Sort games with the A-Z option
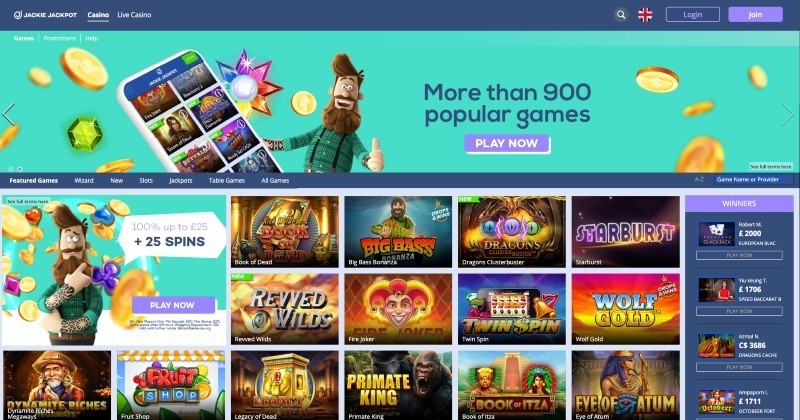 [x=699, y=180]
